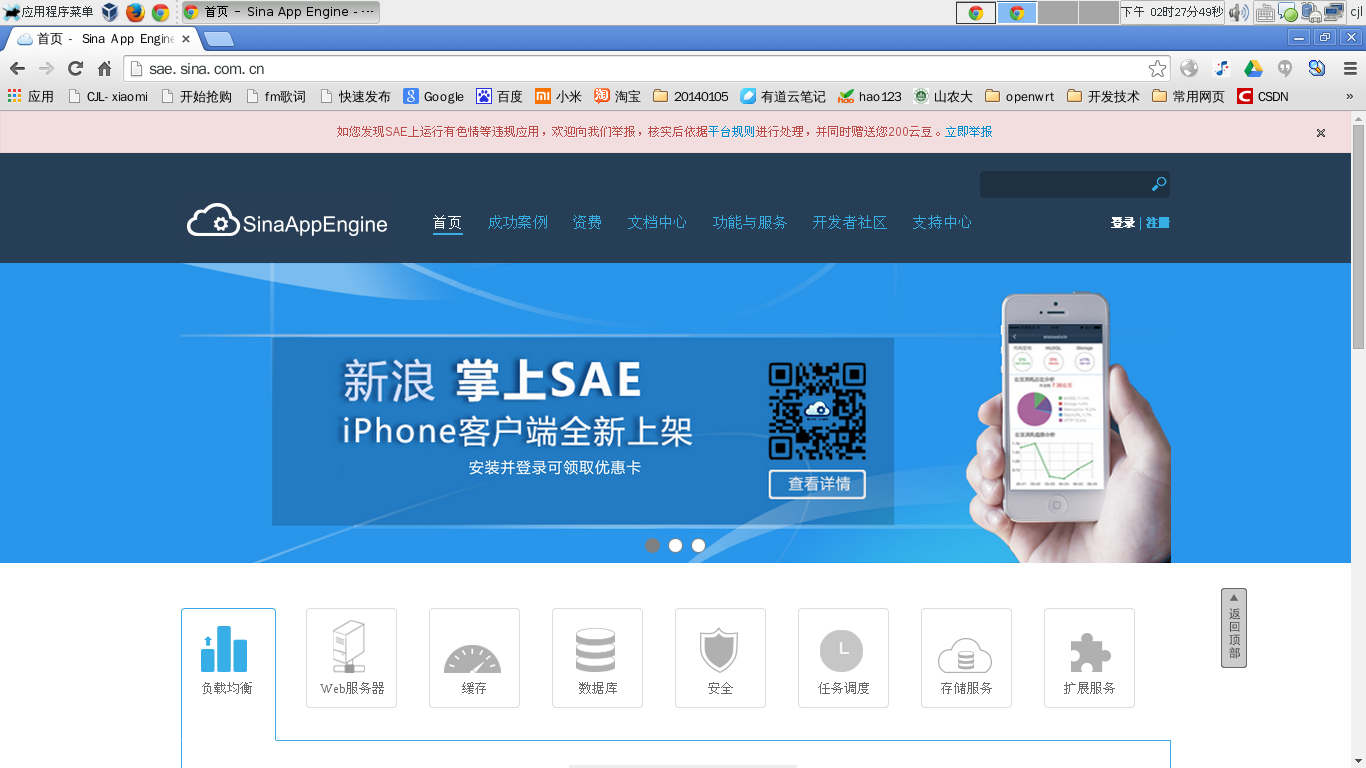Go to 文档中心 in navigation
The height and width of the screenshot is (768, 1366).
coord(657,222)
